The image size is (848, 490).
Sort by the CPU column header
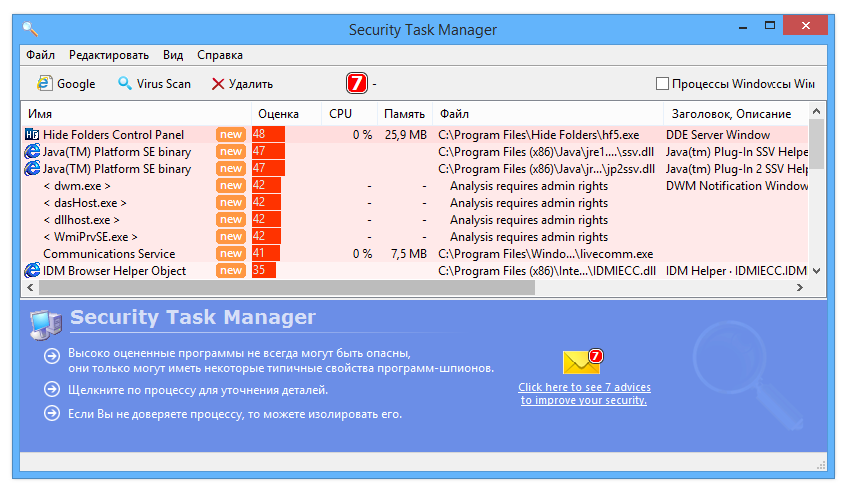click(349, 114)
